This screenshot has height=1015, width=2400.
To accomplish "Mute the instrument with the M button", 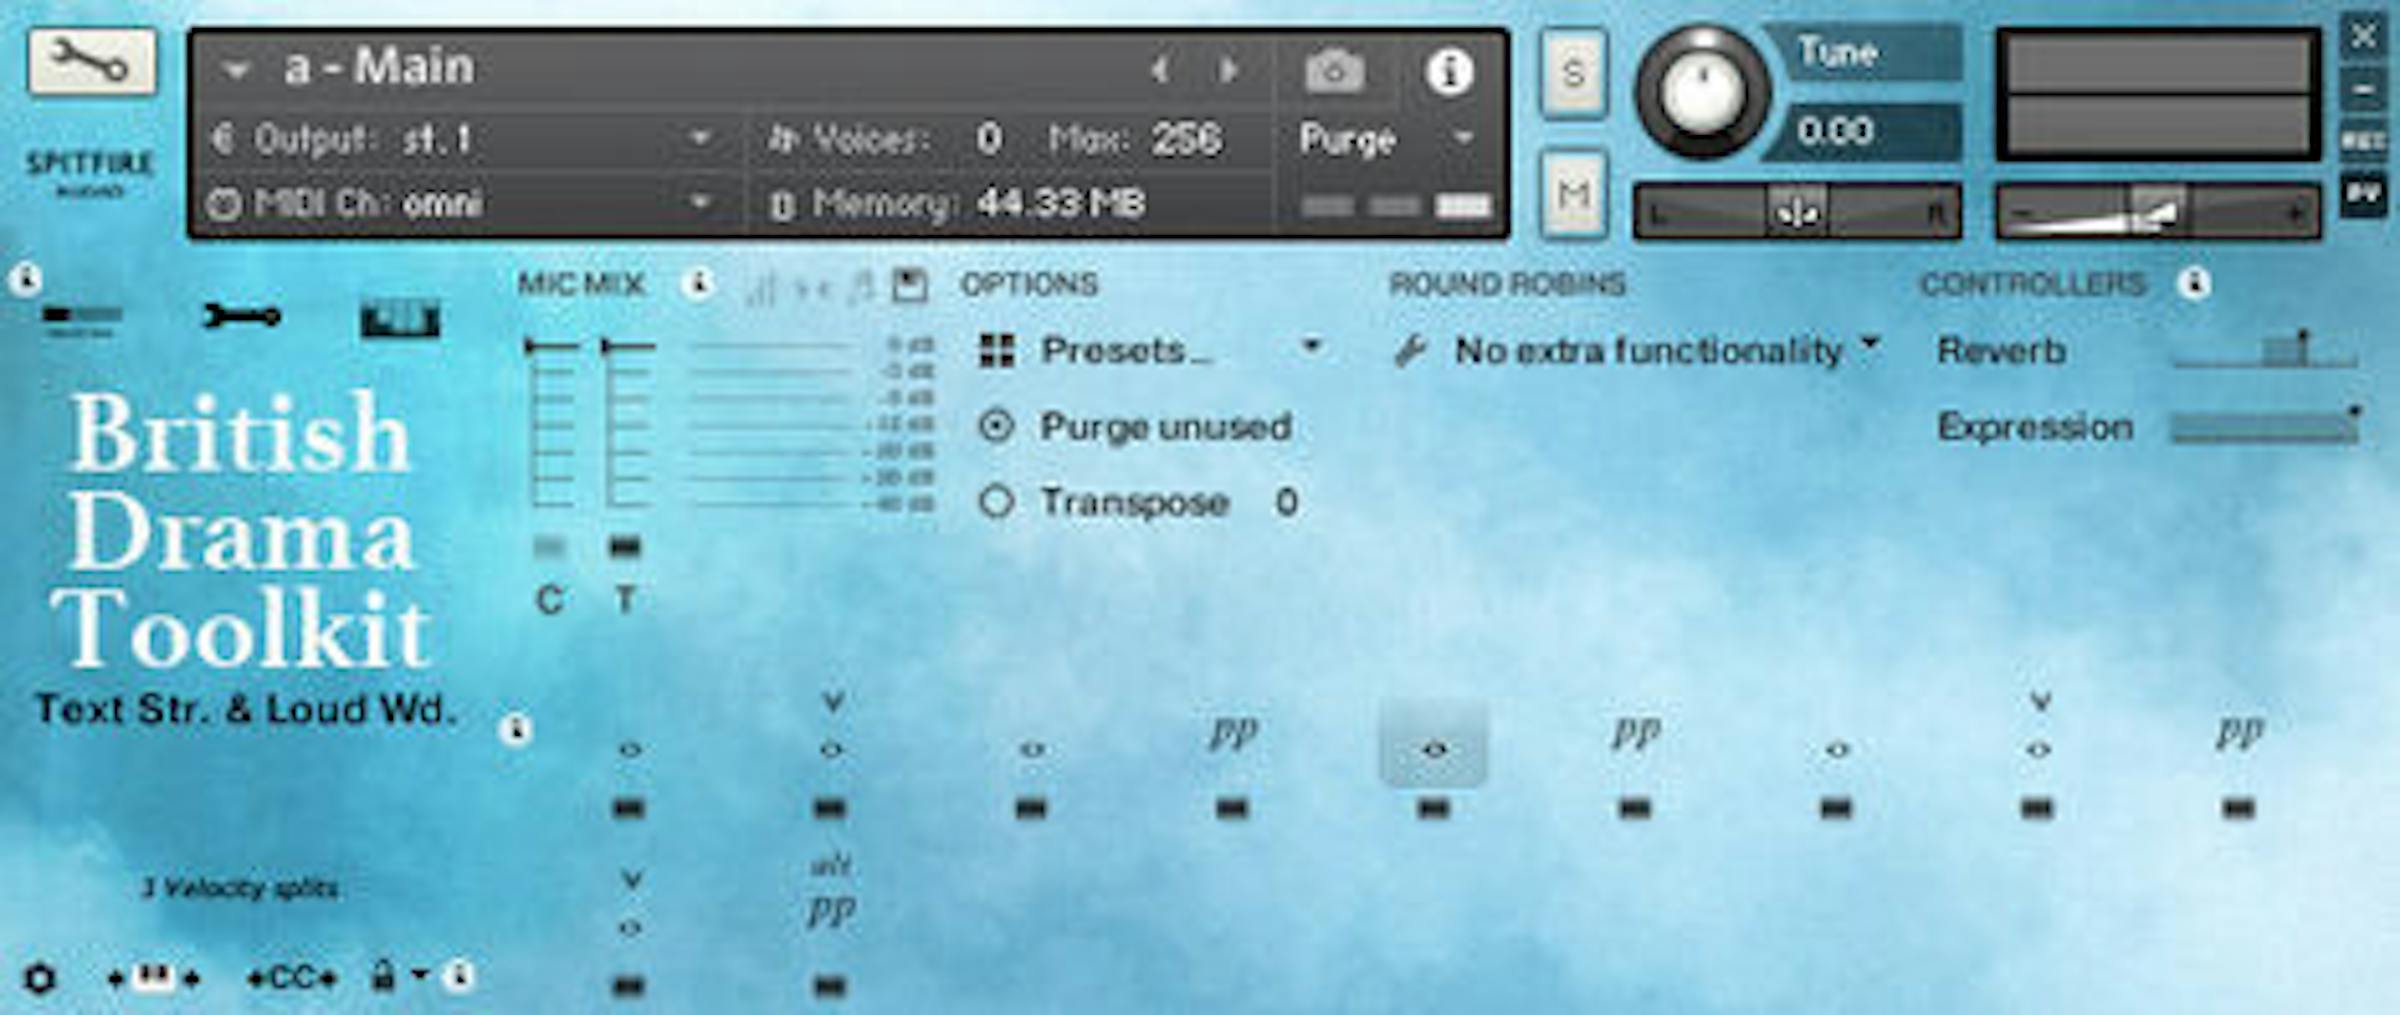I will coord(1574,194).
